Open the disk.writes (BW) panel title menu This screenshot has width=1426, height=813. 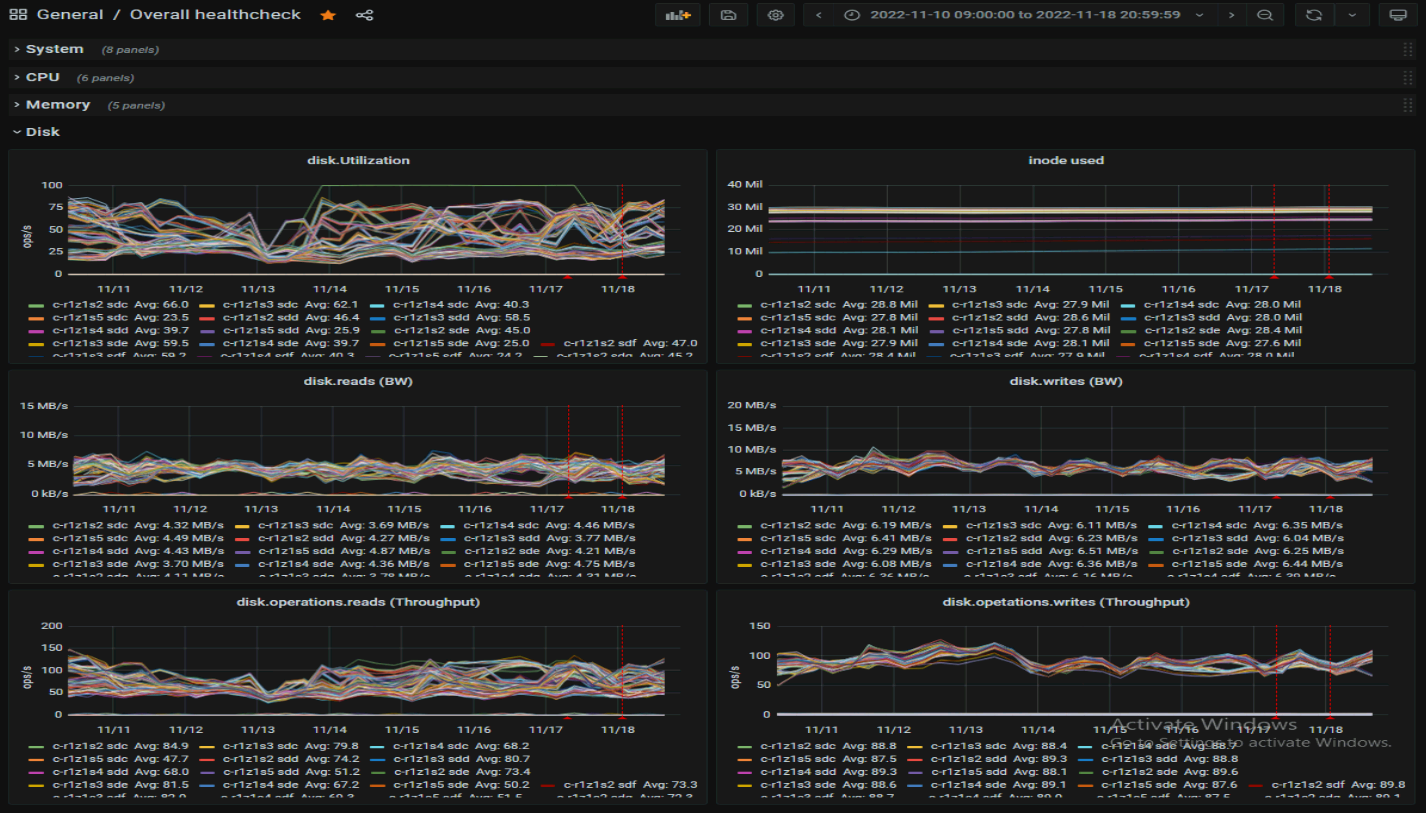click(x=1065, y=381)
